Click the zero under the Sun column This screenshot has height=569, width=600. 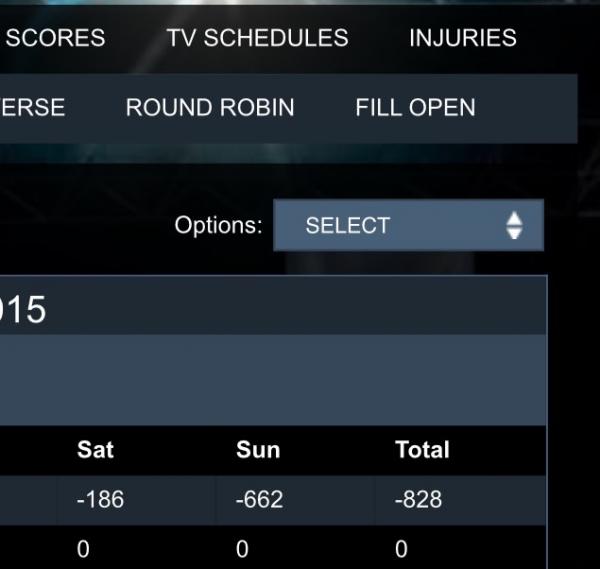pyautogui.click(x=242, y=549)
